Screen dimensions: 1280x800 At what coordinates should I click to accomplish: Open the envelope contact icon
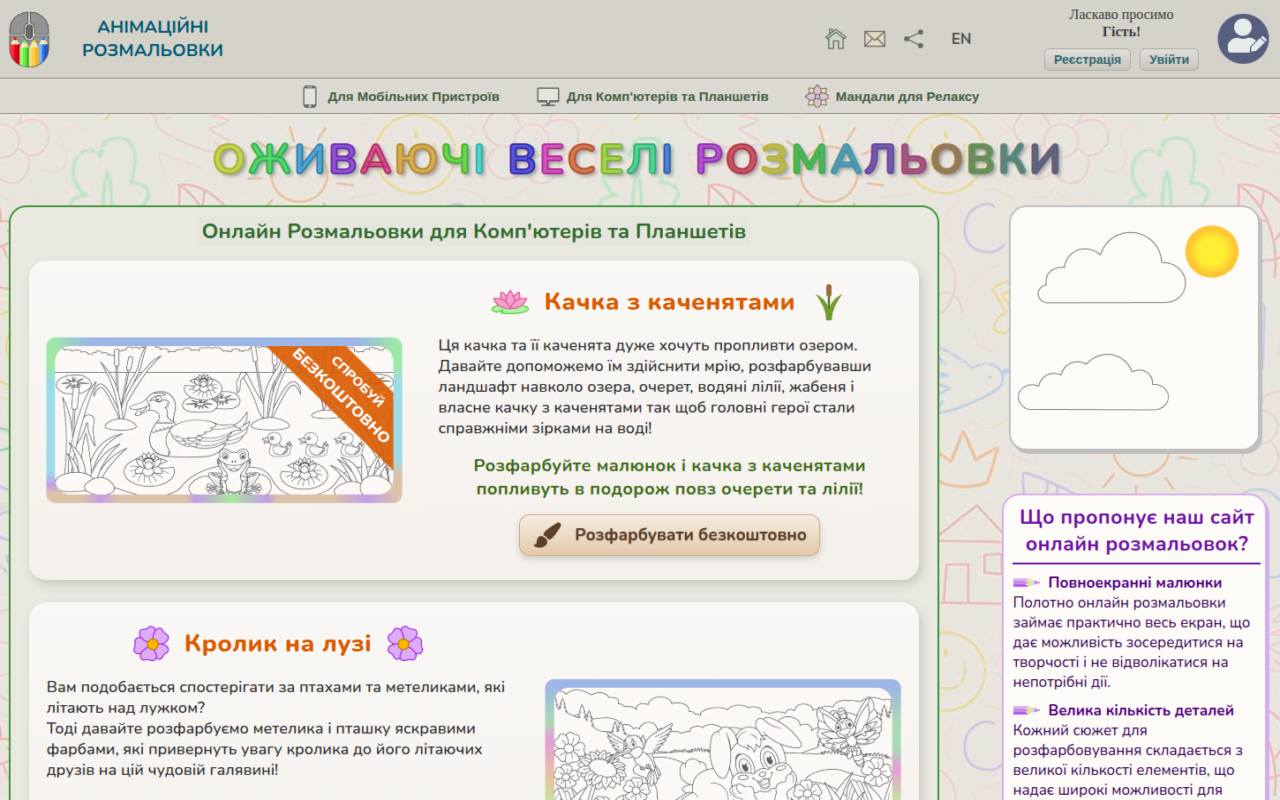tap(875, 39)
